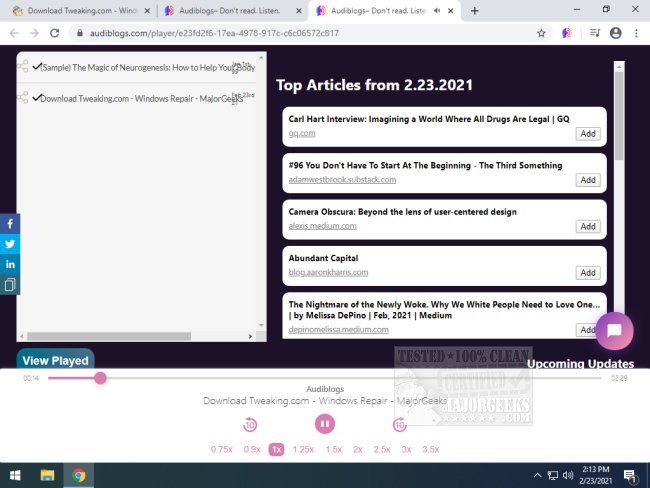Open adamwestbrook.substack.com link
This screenshot has height=488, width=650.
pyautogui.click(x=342, y=180)
